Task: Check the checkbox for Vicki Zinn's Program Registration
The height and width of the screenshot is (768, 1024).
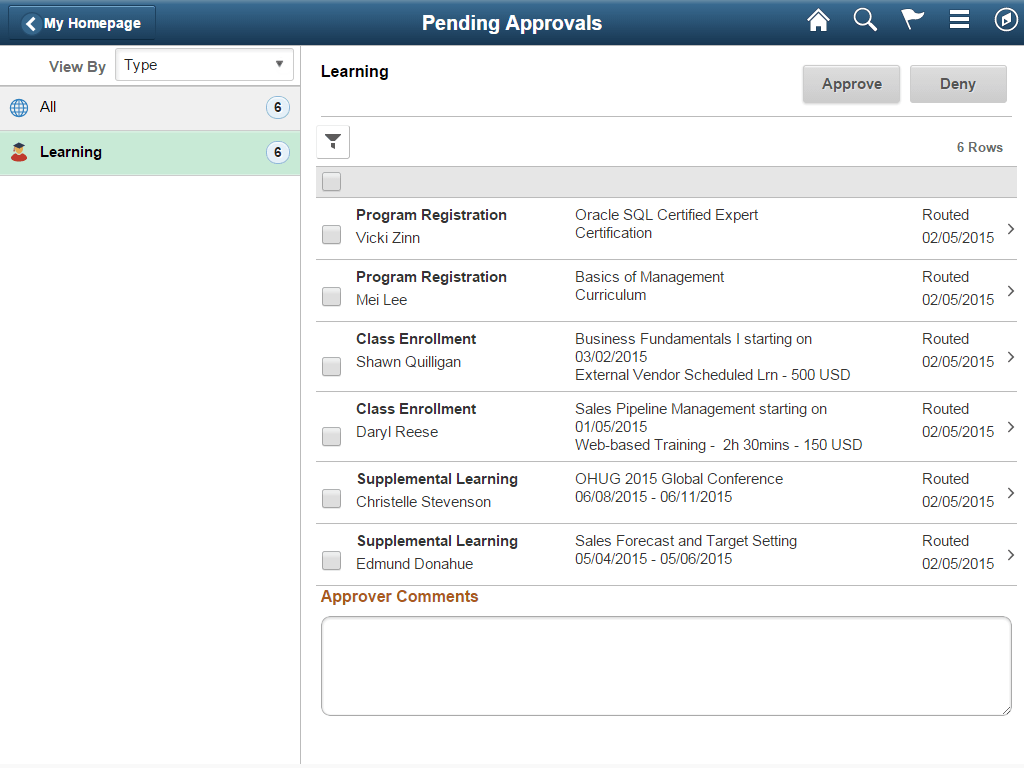Action: tap(331, 234)
